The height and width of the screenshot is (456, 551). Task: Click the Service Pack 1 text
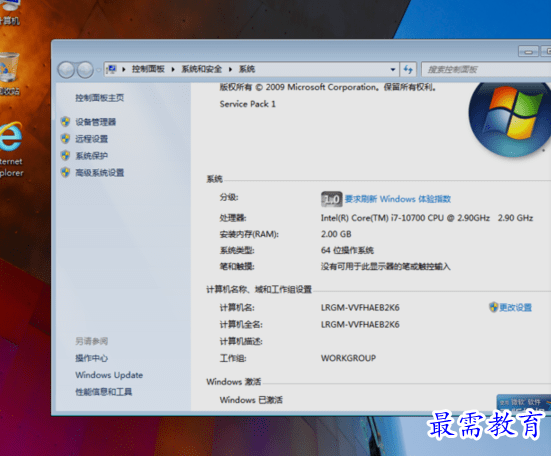coord(247,104)
